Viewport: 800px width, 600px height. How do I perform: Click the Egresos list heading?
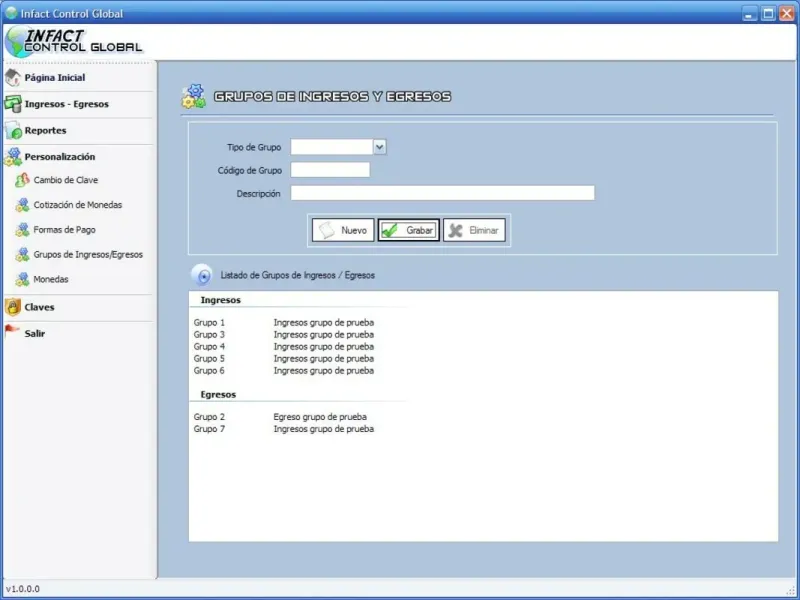pyautogui.click(x=218, y=394)
